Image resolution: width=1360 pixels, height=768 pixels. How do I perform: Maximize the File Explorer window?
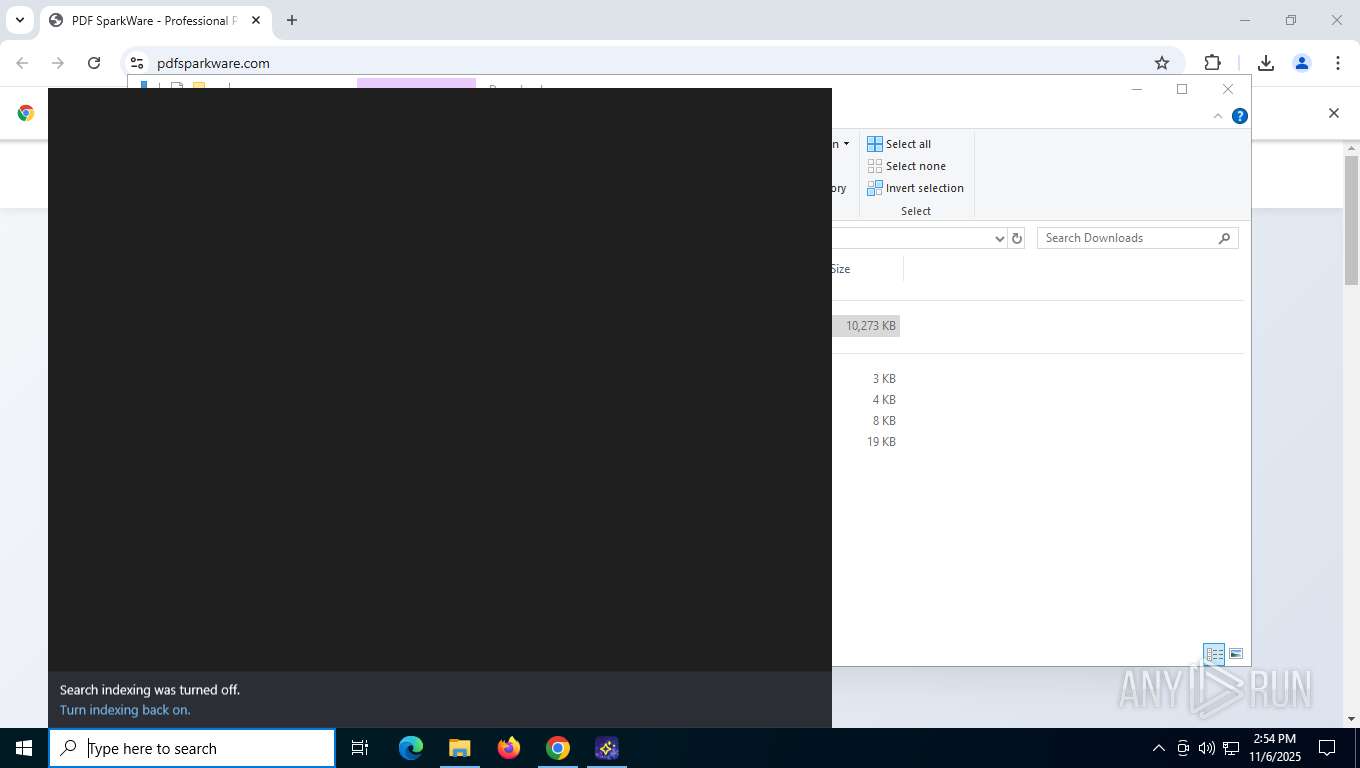(1182, 89)
